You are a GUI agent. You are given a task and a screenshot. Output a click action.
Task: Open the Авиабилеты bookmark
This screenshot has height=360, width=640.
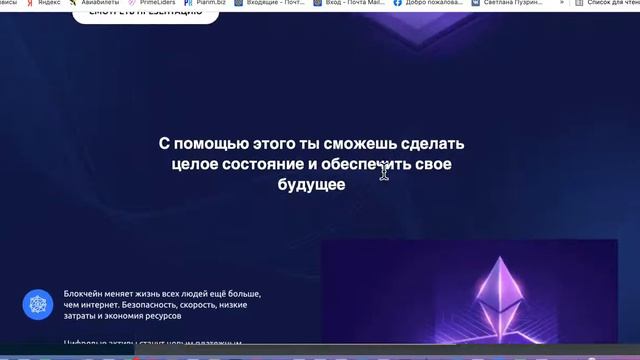coord(95,2)
